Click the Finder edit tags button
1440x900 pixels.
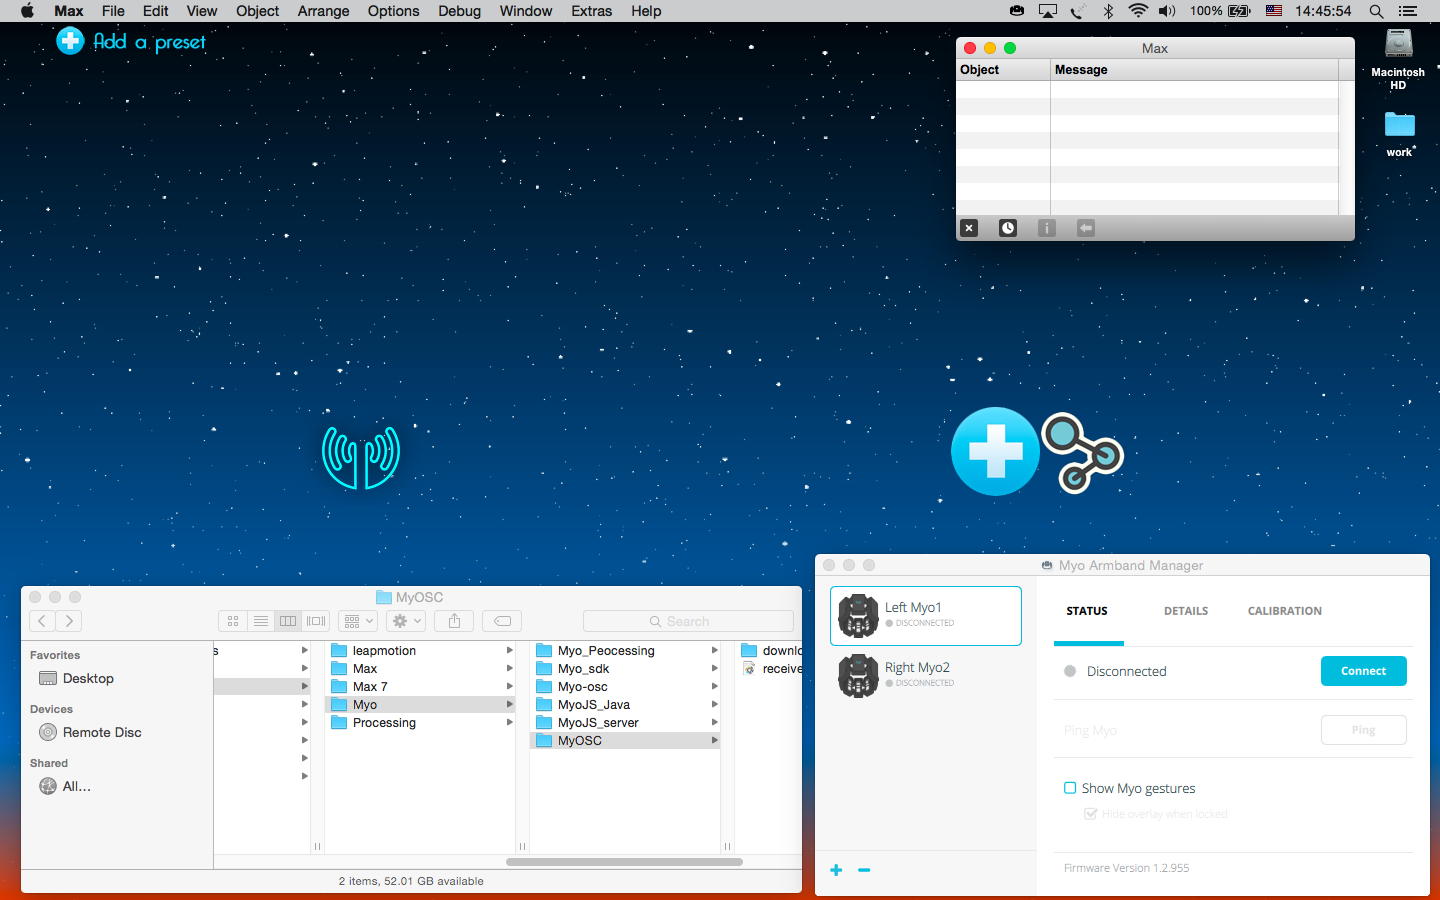pos(502,621)
